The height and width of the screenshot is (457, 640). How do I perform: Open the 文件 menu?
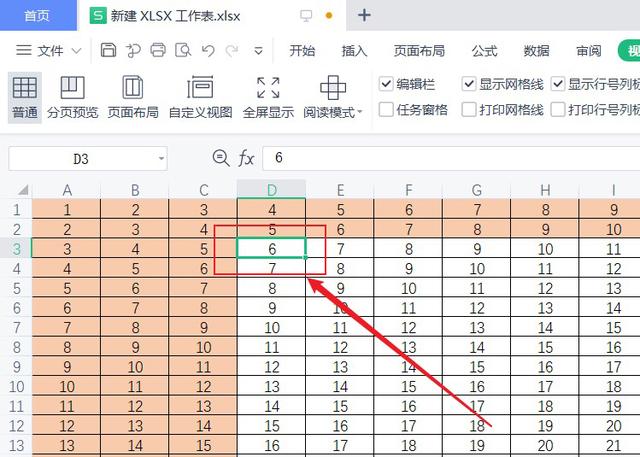click(x=50, y=51)
